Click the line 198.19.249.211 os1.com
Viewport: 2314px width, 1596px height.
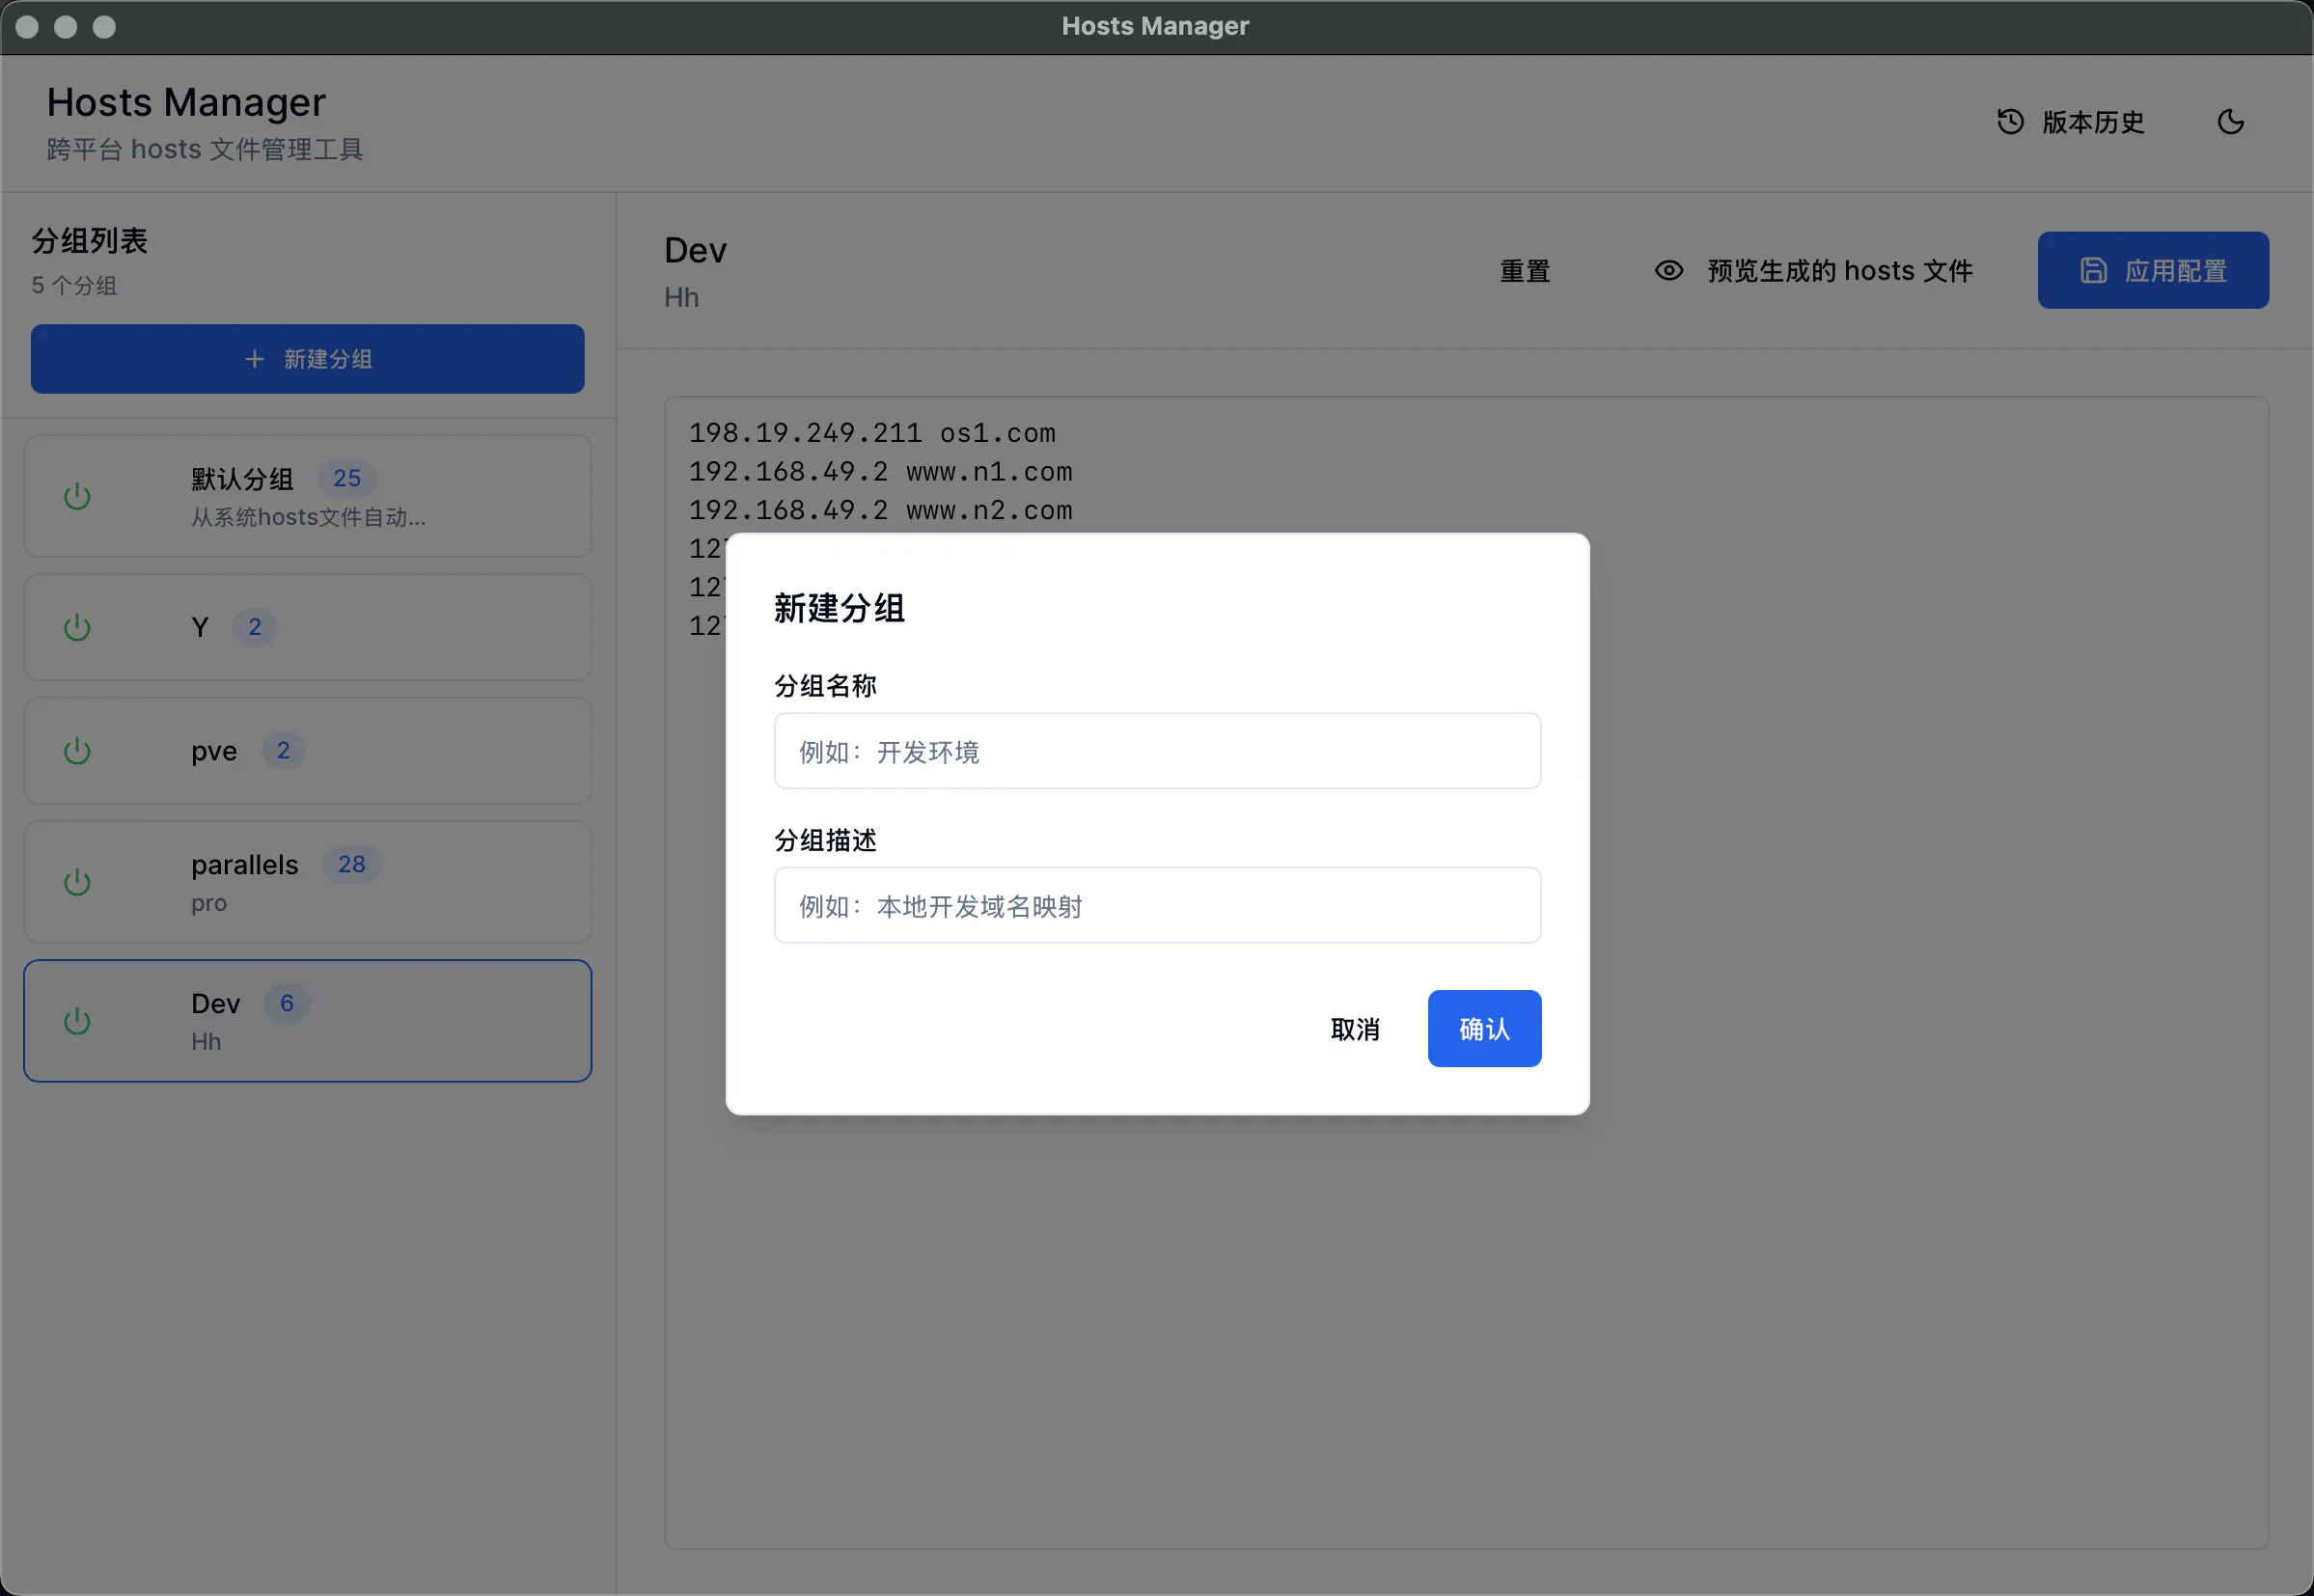click(x=872, y=433)
